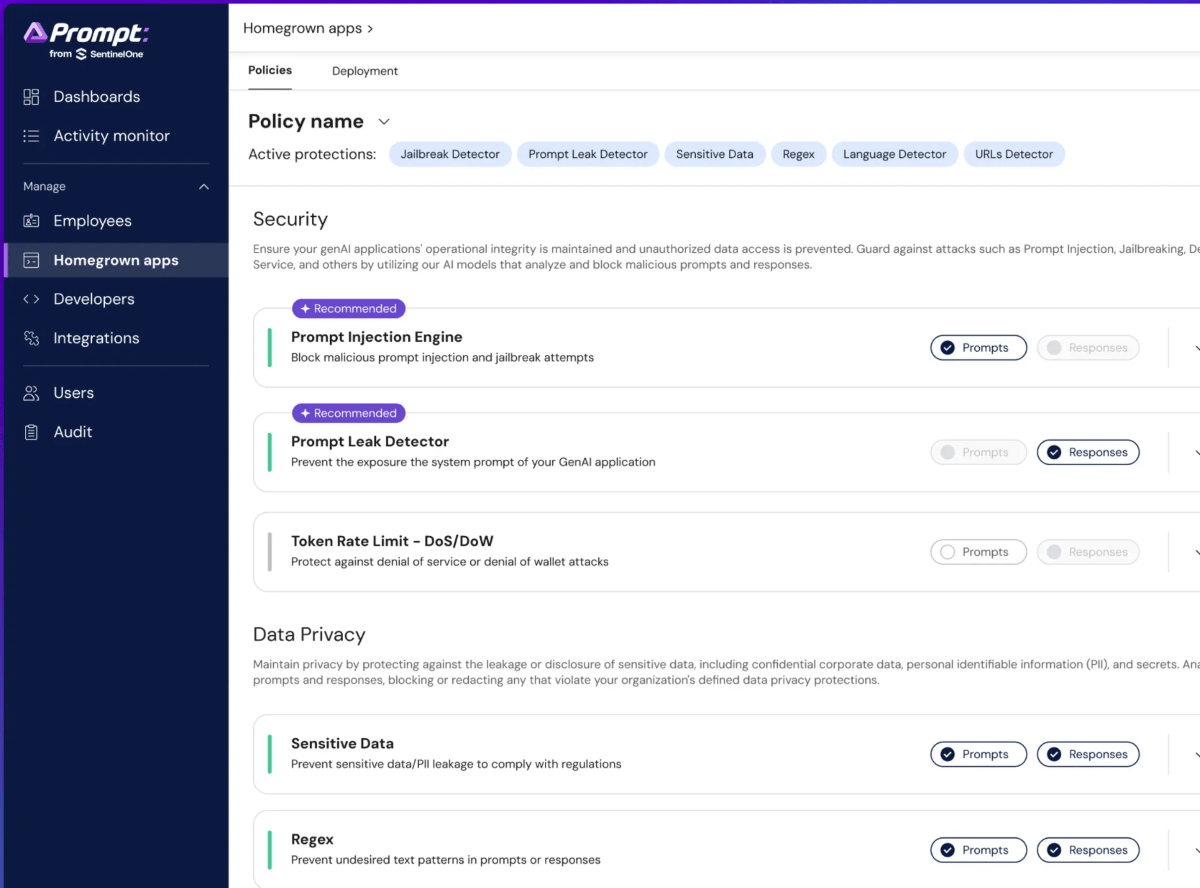1200x888 pixels.
Task: Enable Prompts for Token Rate Limit
Action: (x=978, y=552)
